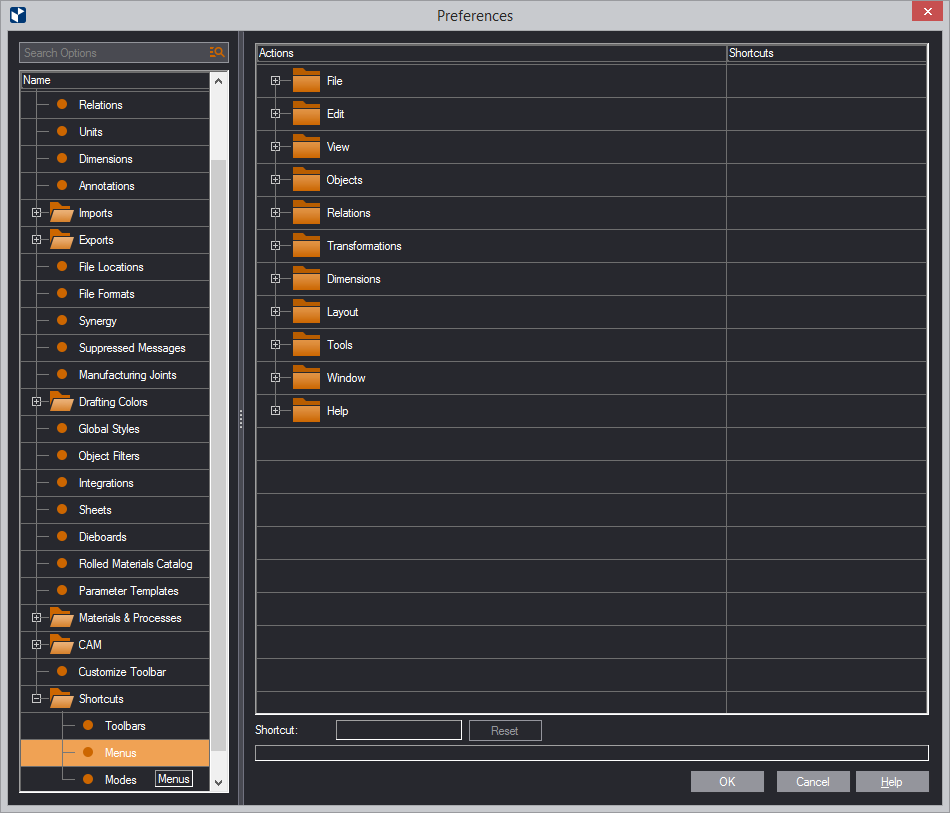Expand the Relations actions node

275,213
